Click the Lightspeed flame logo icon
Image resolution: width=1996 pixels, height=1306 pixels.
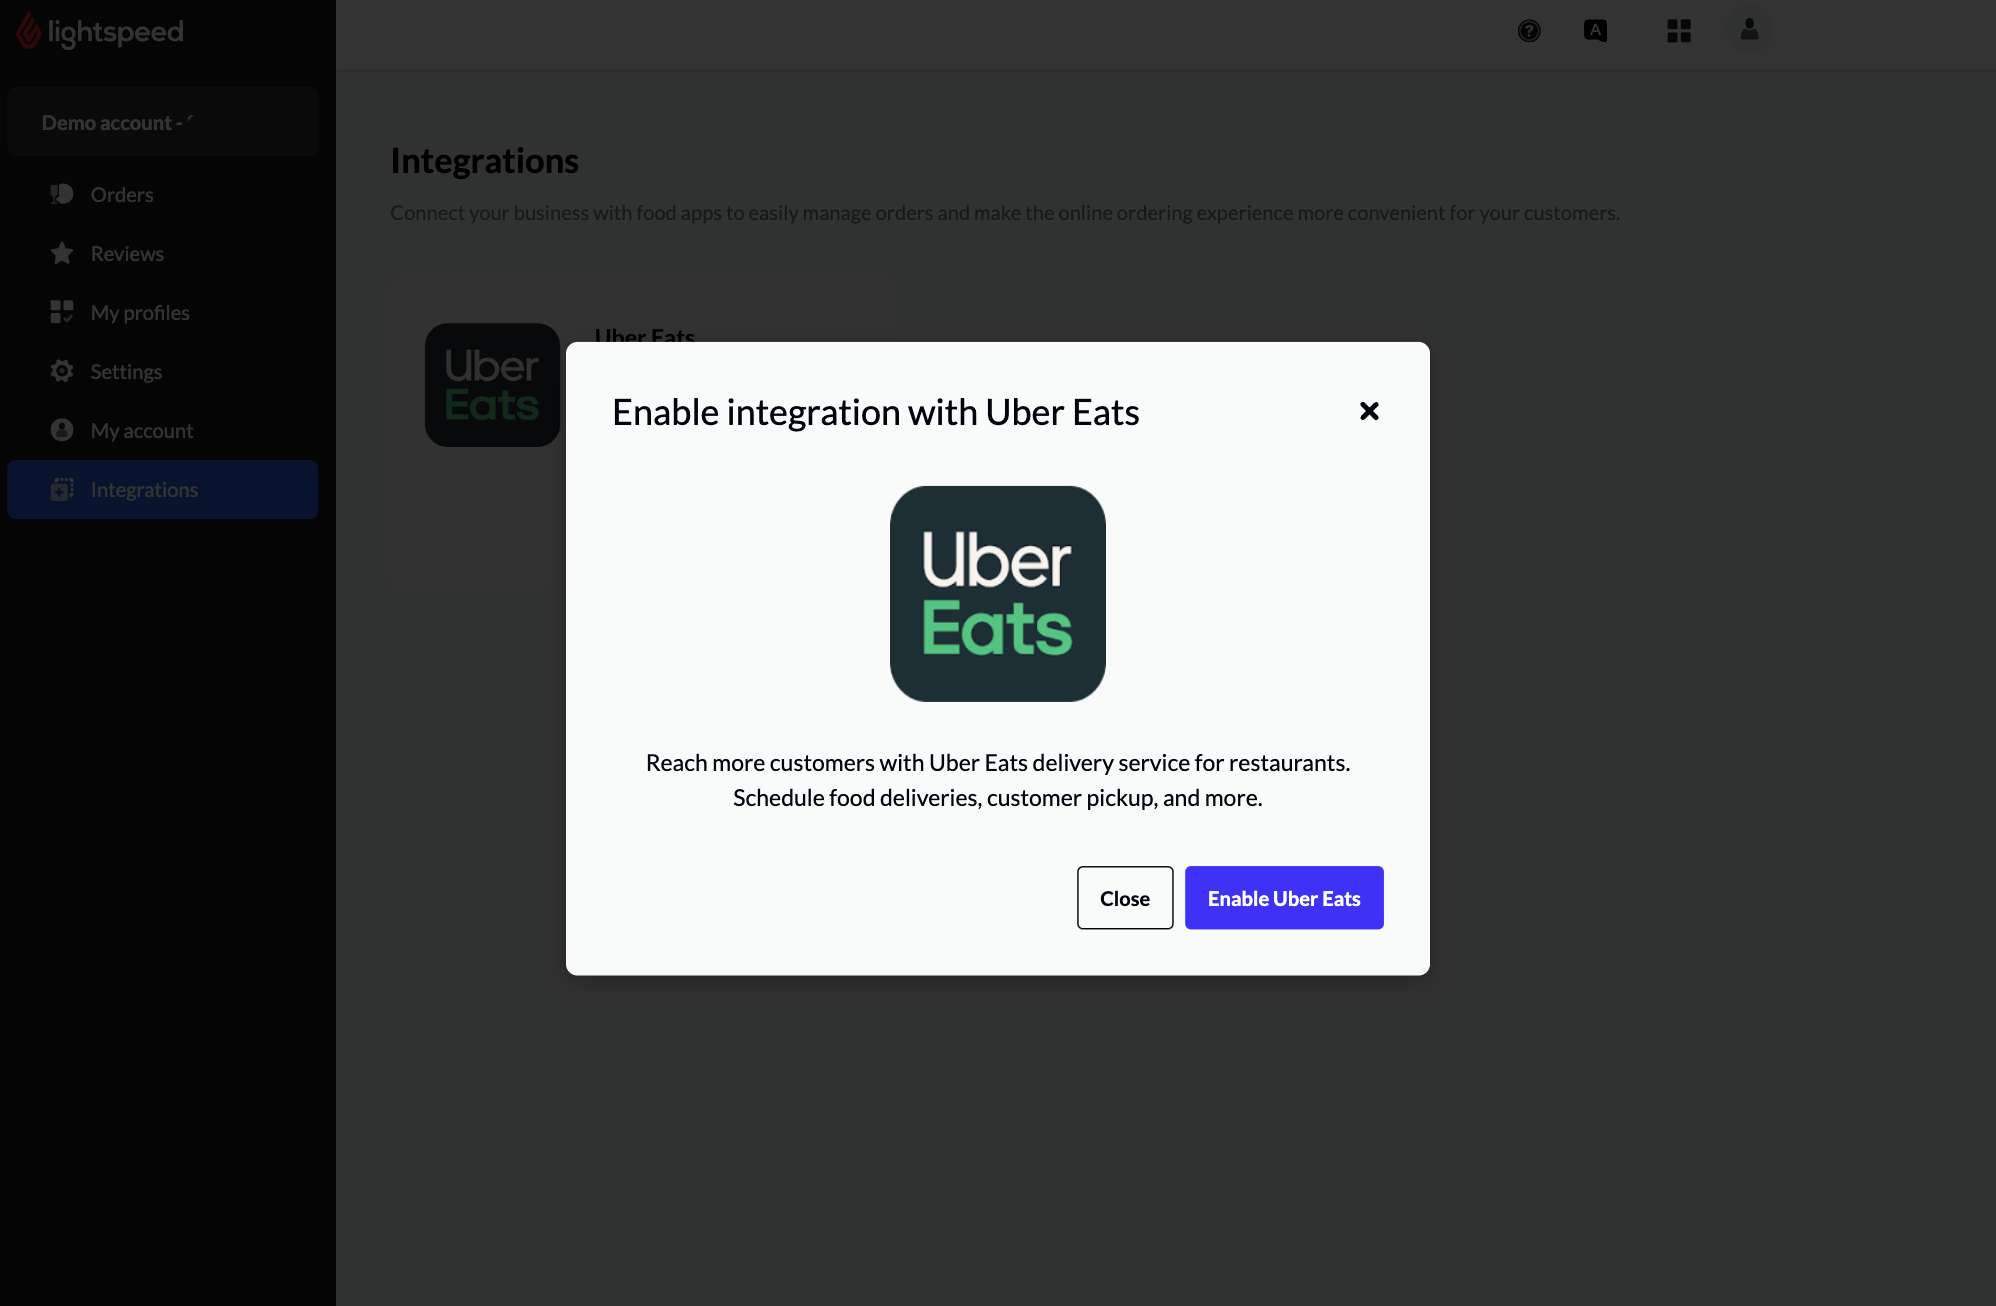coord(31,31)
